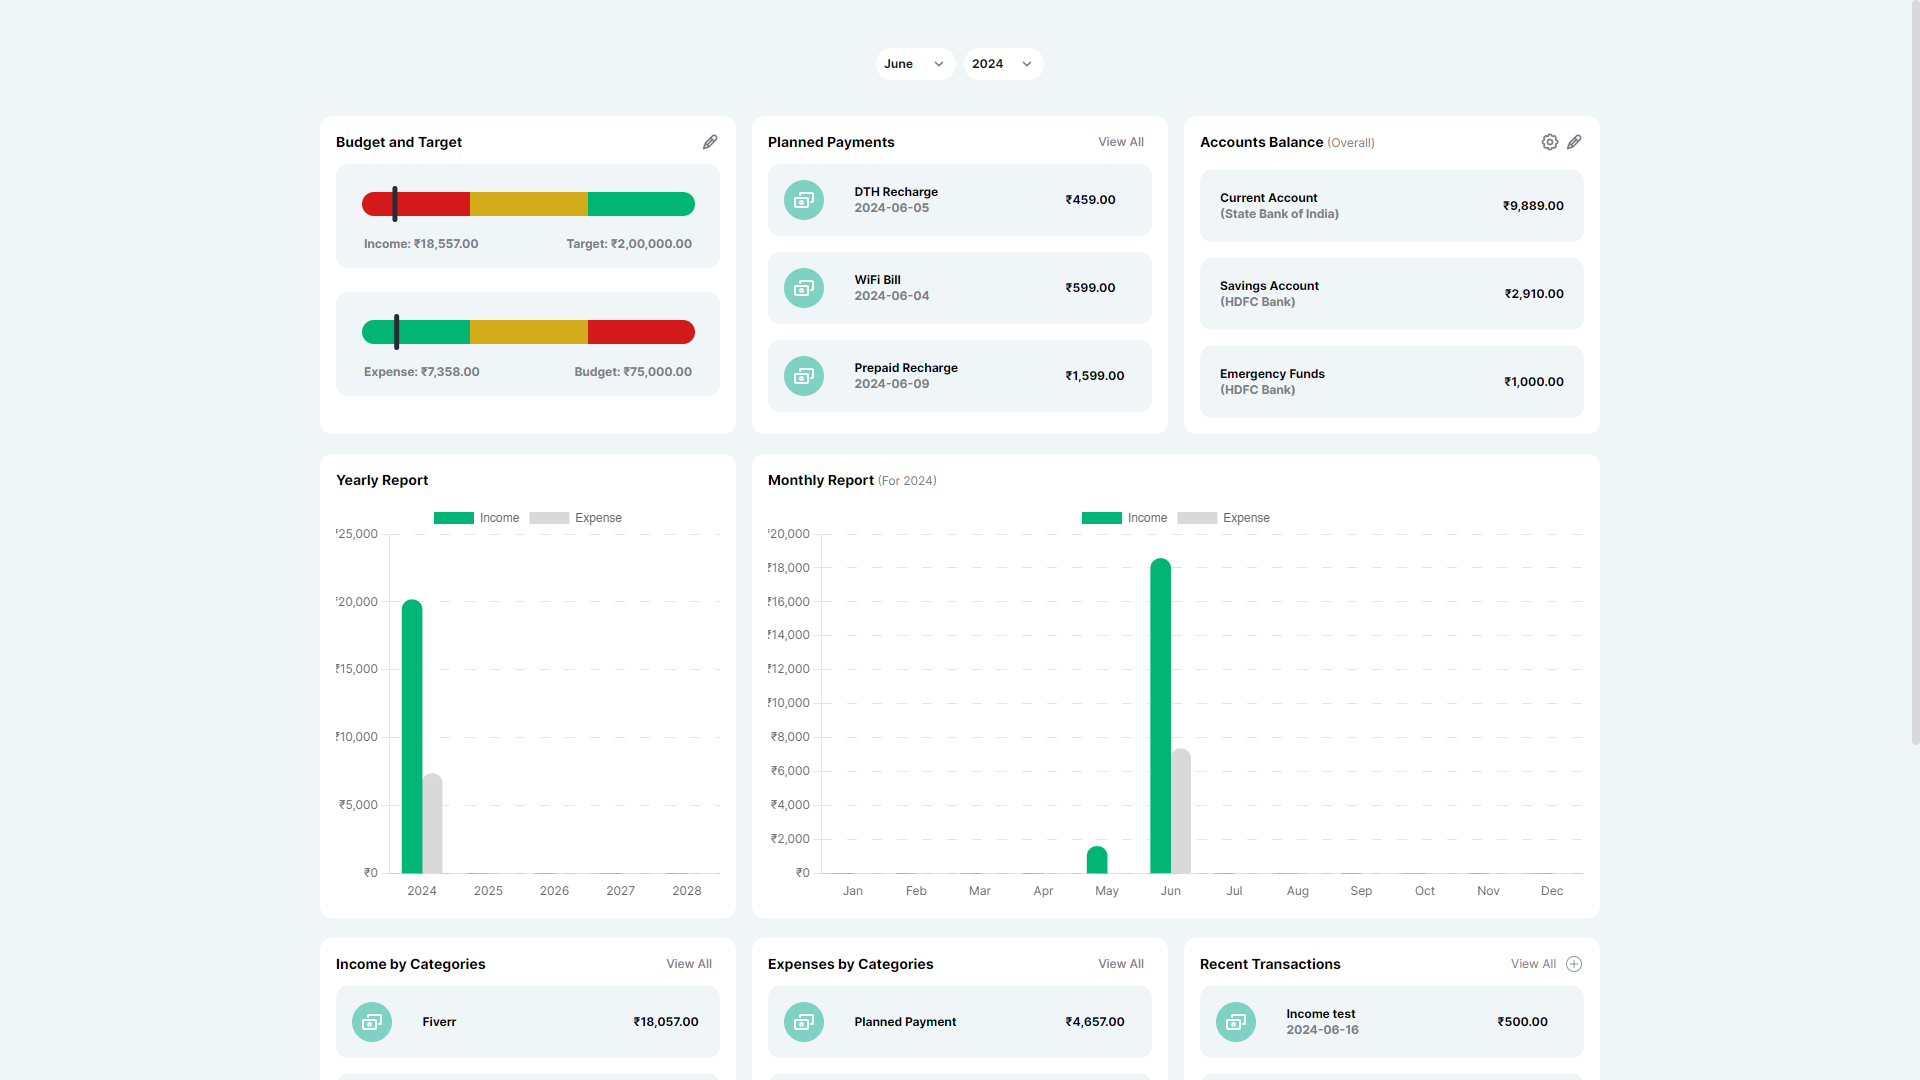Click the 2024-06-16 transaction date
Viewport: 1920px width, 1080px height.
click(x=1322, y=1030)
